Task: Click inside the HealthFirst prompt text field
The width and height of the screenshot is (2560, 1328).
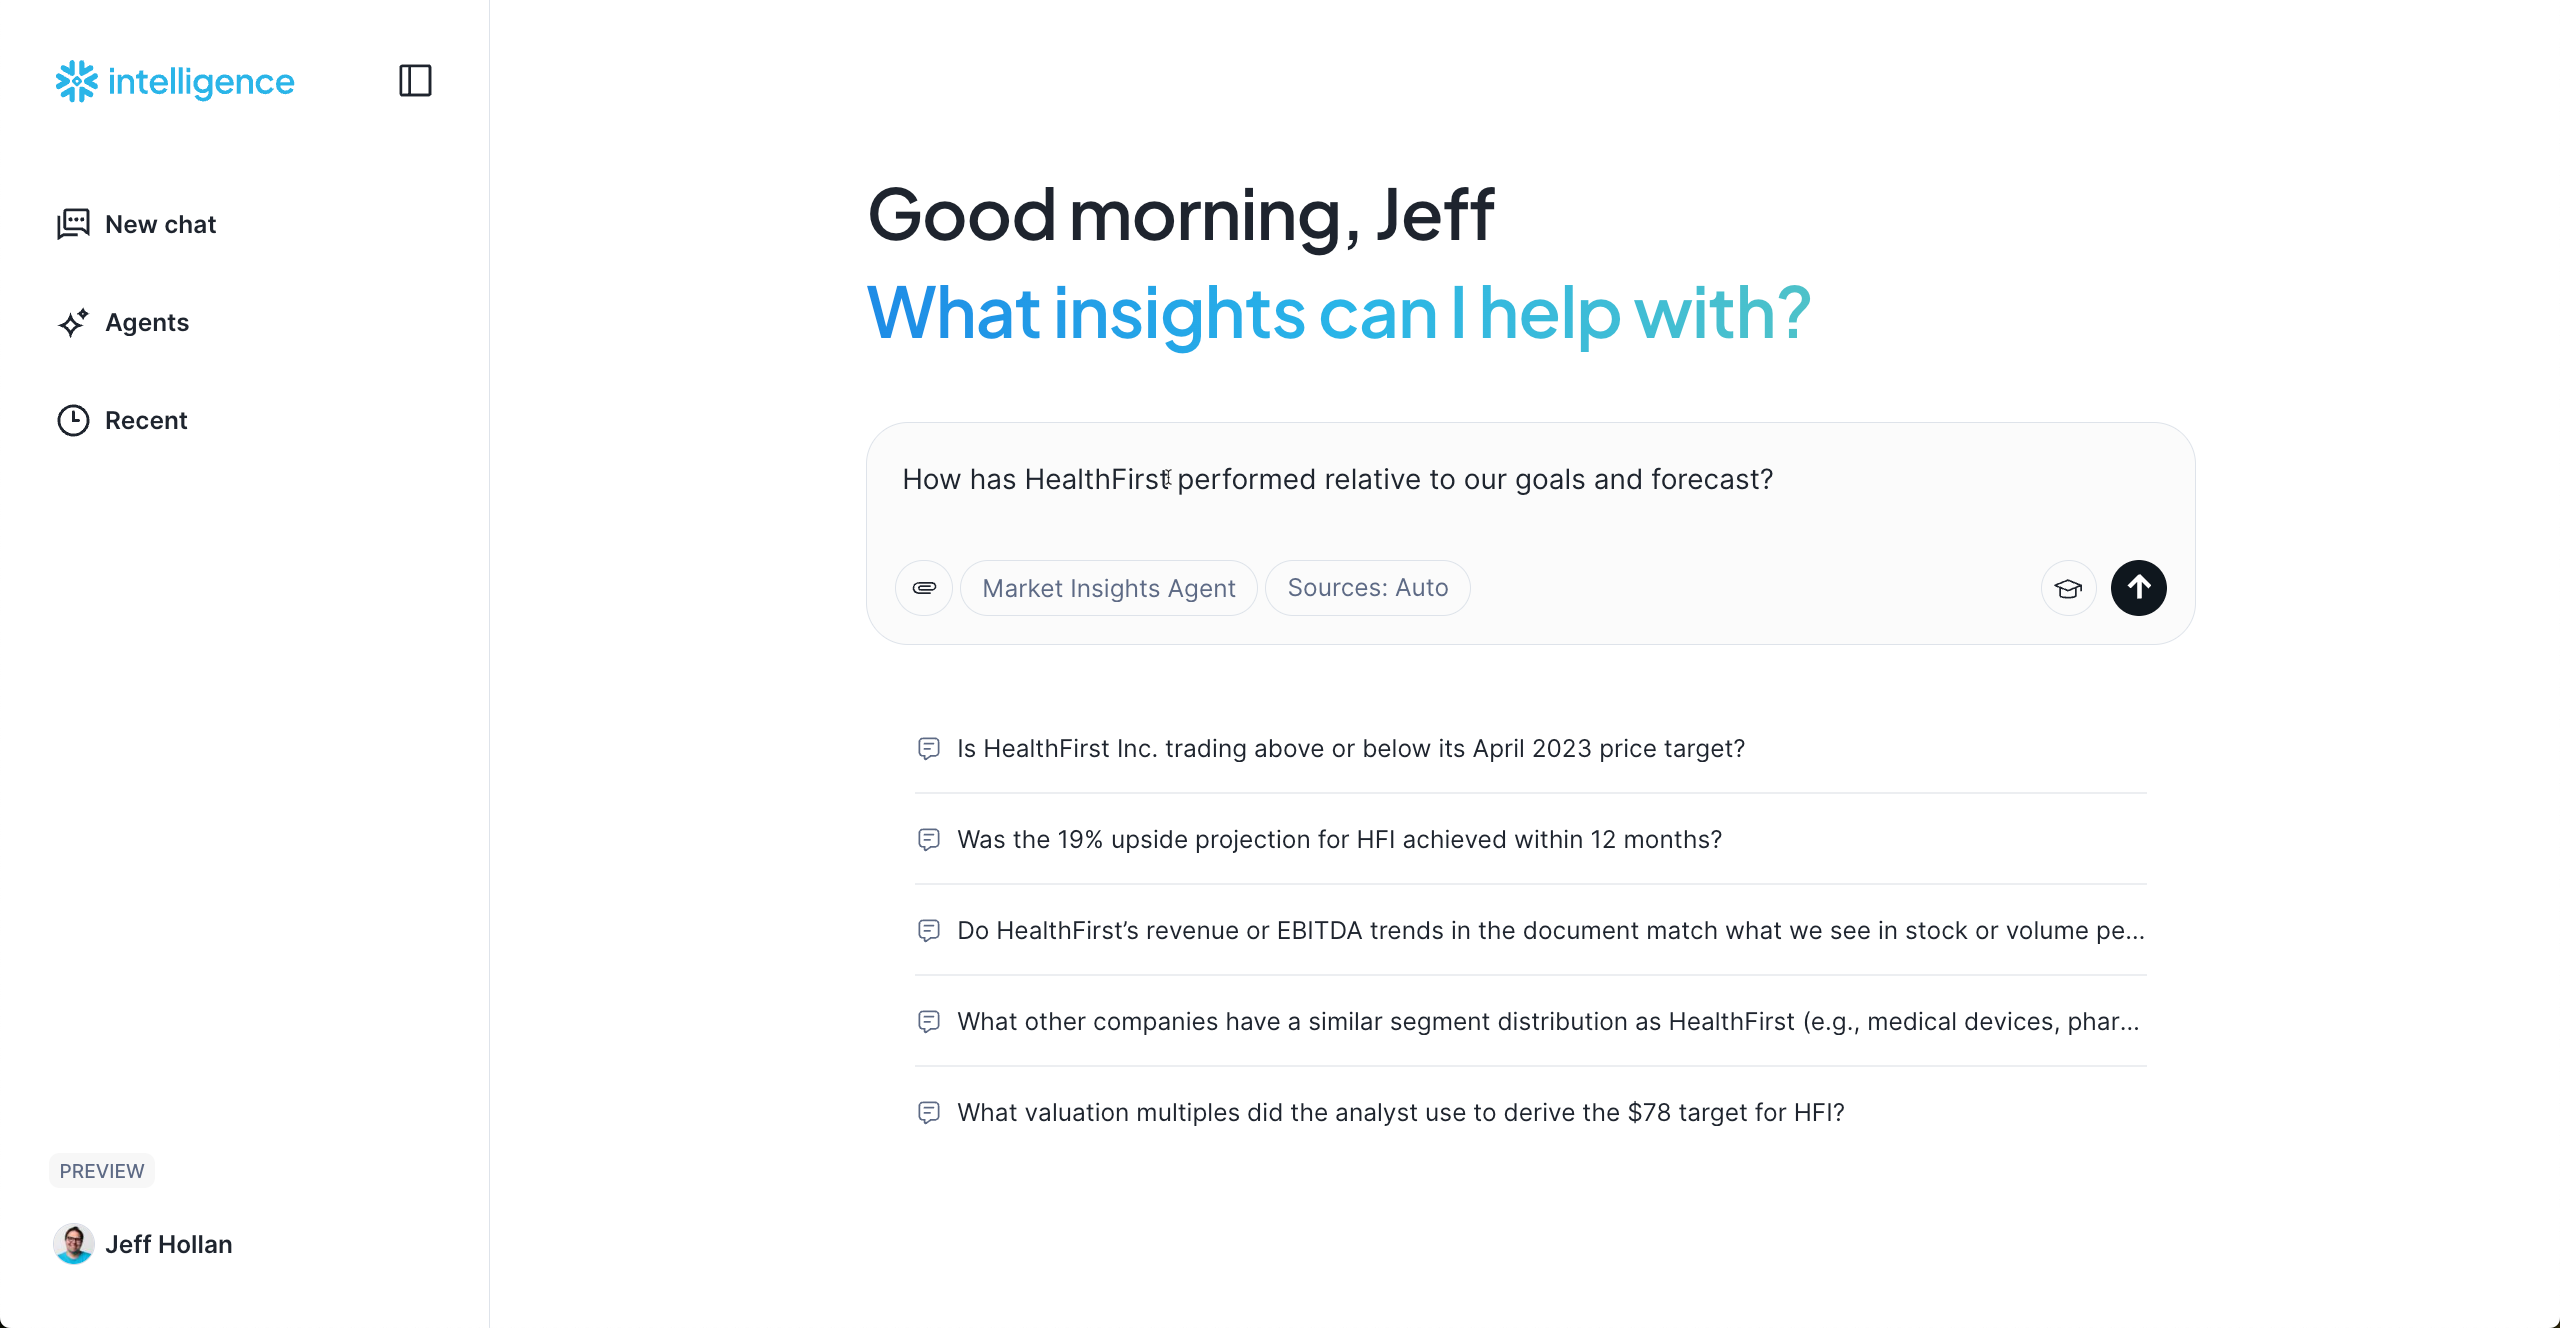Action: pyautogui.click(x=1338, y=480)
